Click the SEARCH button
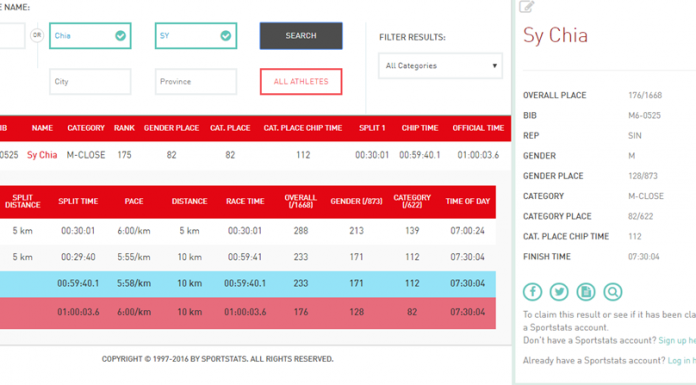This screenshot has width=696, height=385. point(301,36)
